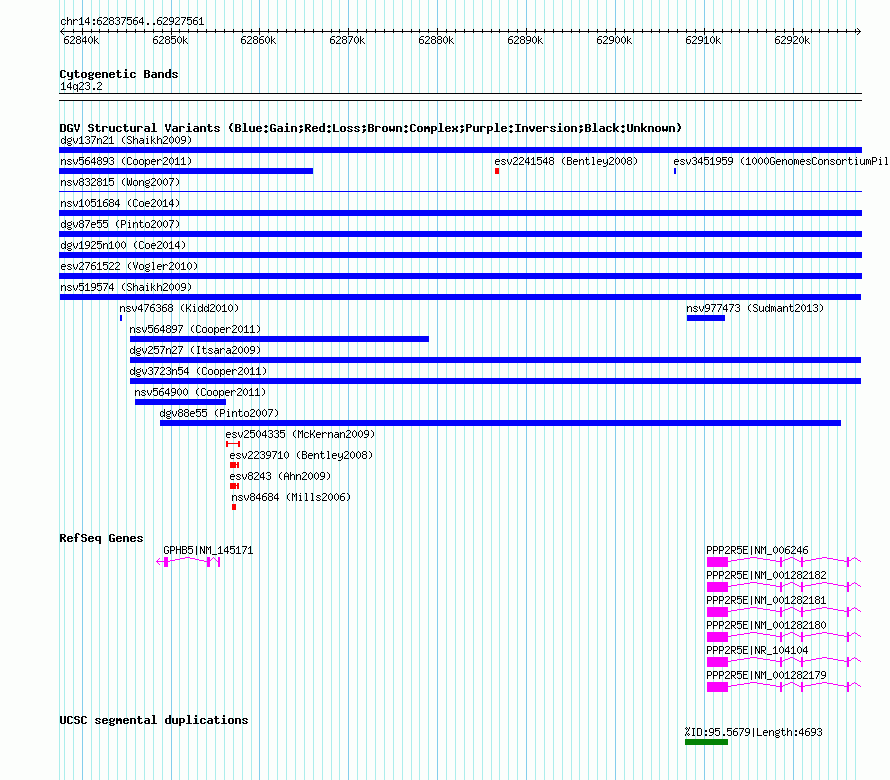
Task: Click the red loss marker under esv2241548
Action: point(497,171)
